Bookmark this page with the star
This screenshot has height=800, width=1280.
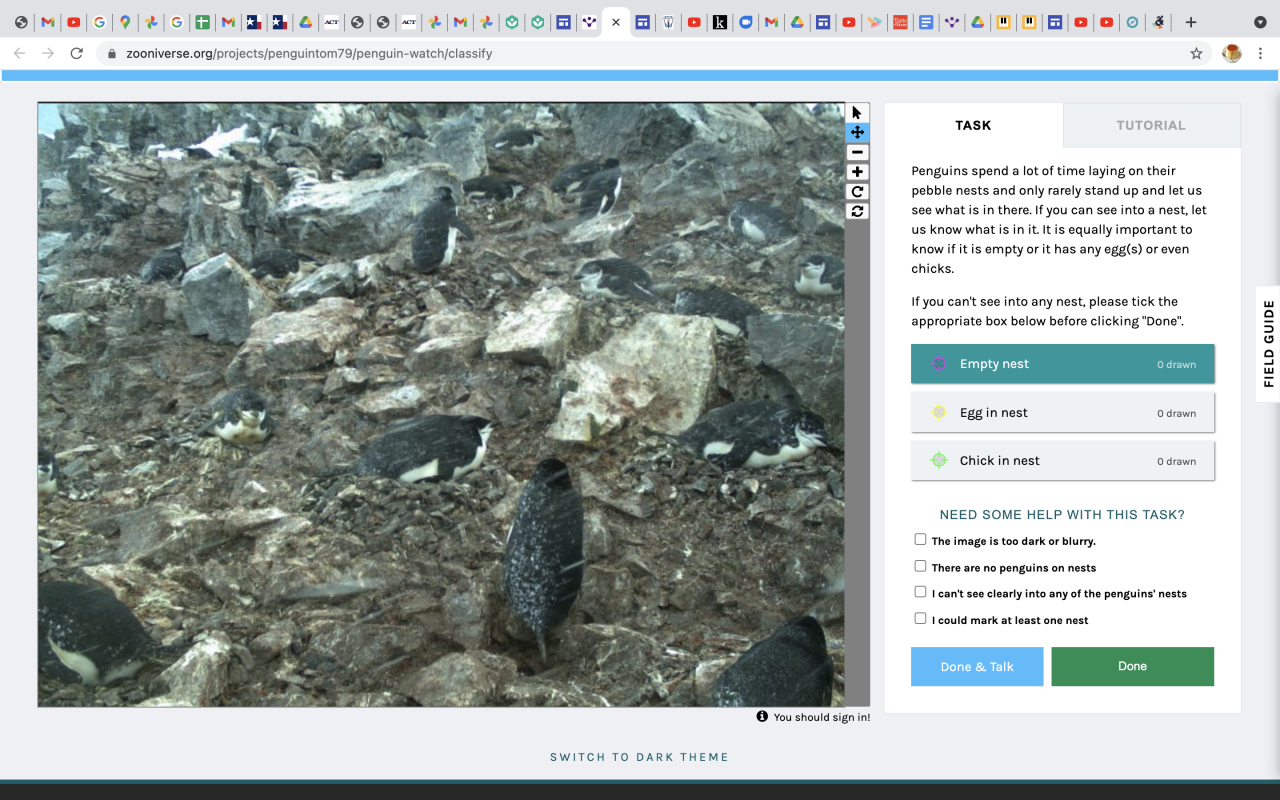coord(1196,54)
